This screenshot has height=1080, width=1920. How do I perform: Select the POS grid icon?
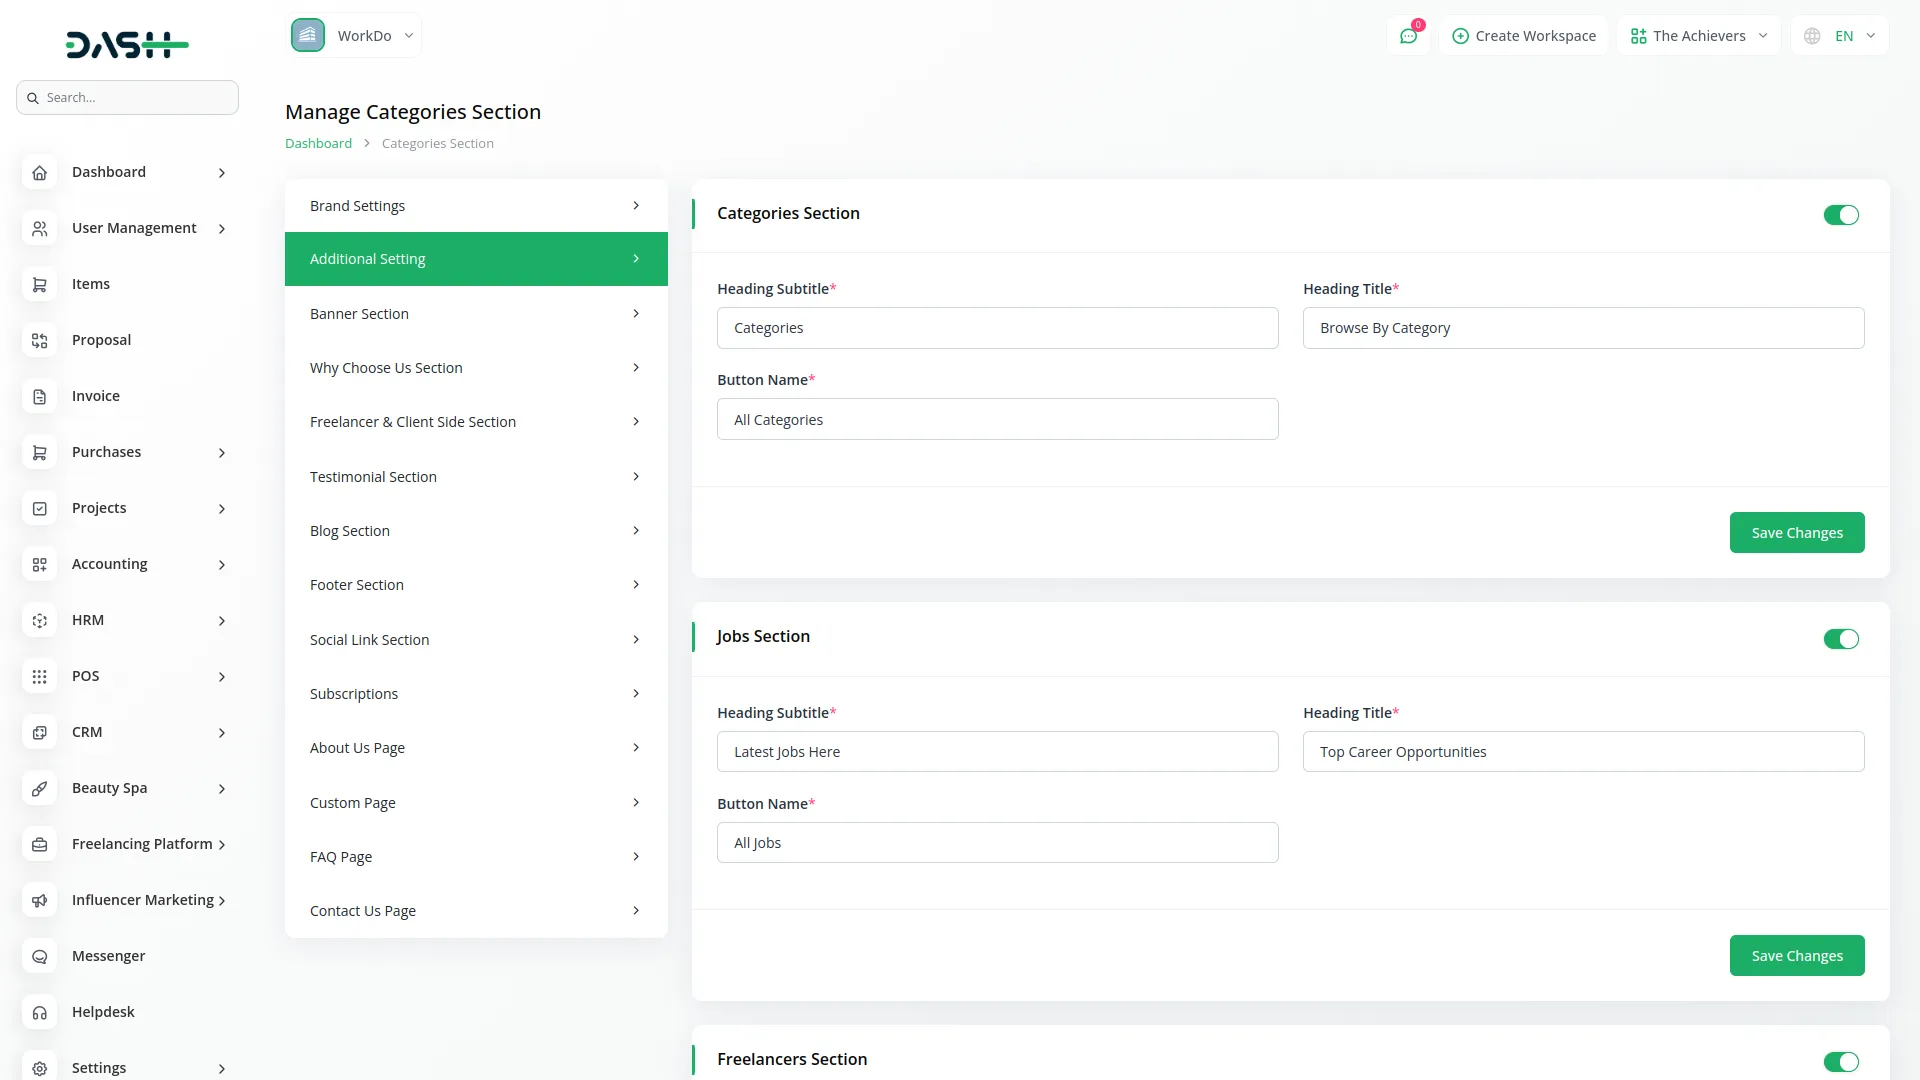(39, 676)
